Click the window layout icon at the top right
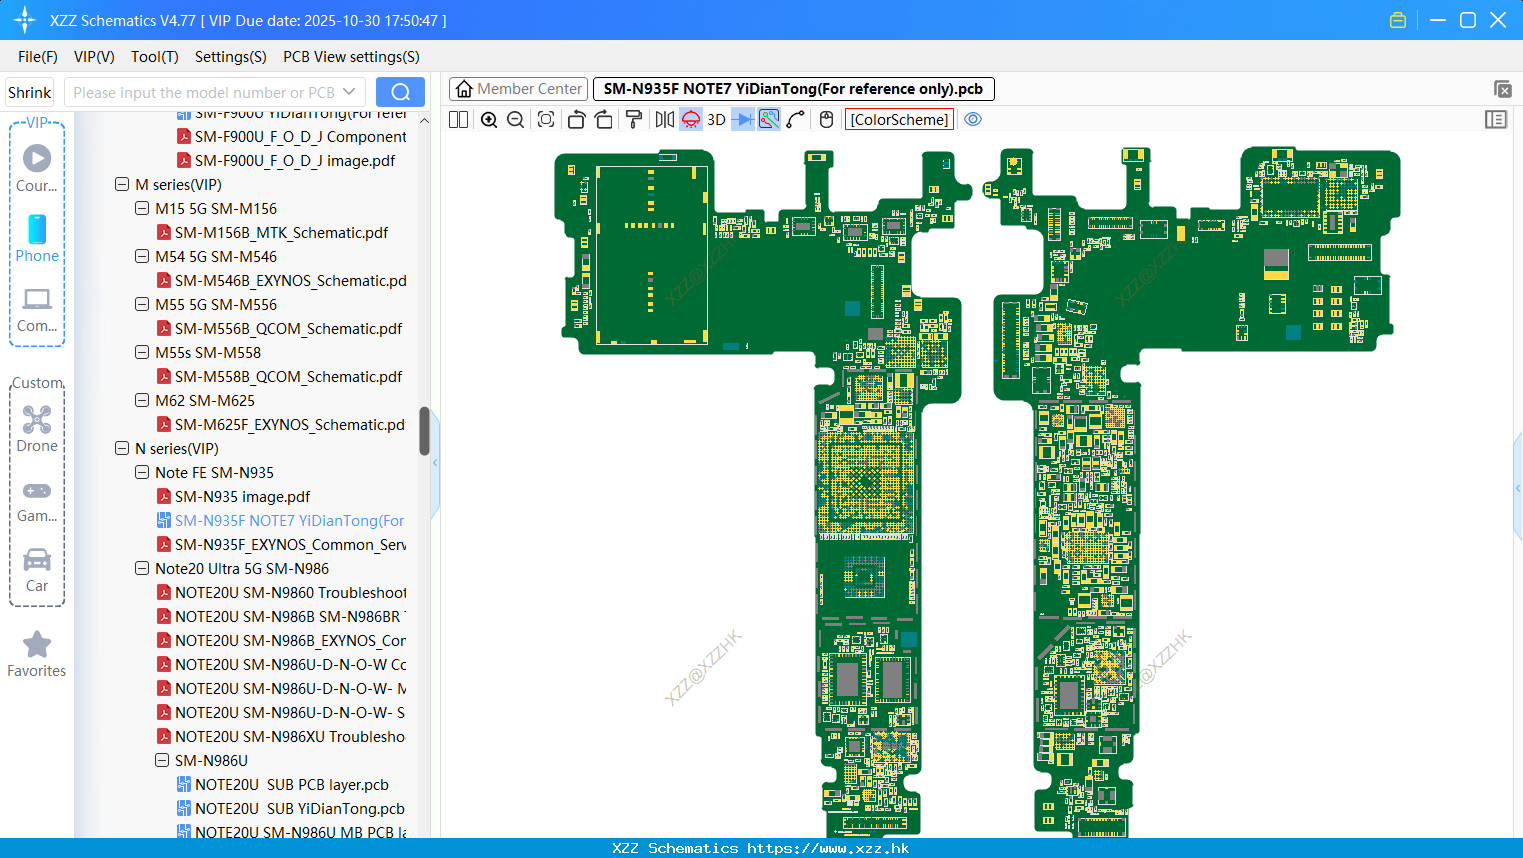This screenshot has width=1523, height=858. pos(1502,89)
